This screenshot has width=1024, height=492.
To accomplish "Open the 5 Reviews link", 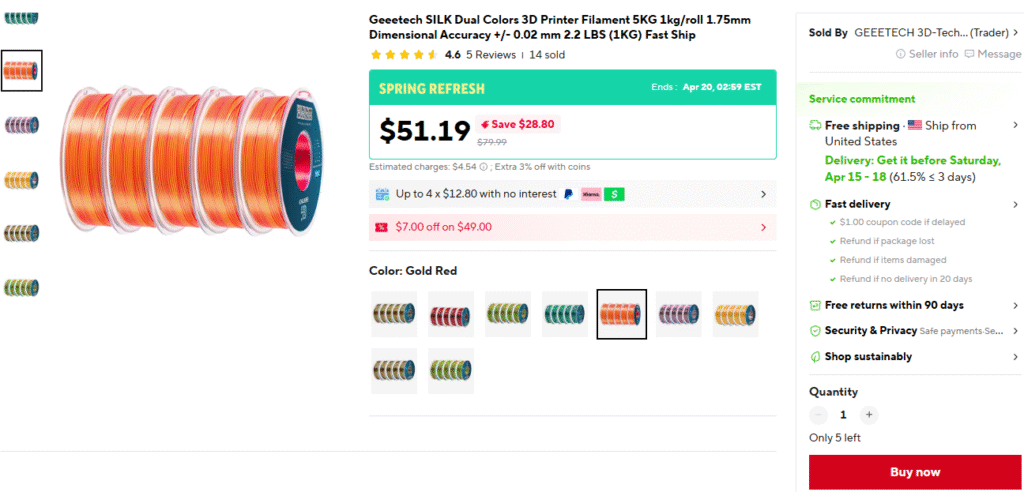I will click(x=491, y=55).
